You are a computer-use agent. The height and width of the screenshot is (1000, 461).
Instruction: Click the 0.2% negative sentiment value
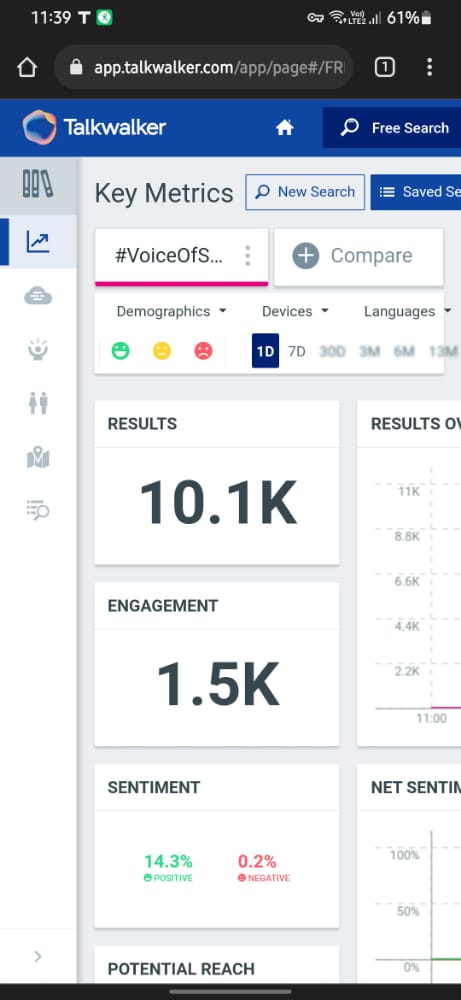coord(257,862)
